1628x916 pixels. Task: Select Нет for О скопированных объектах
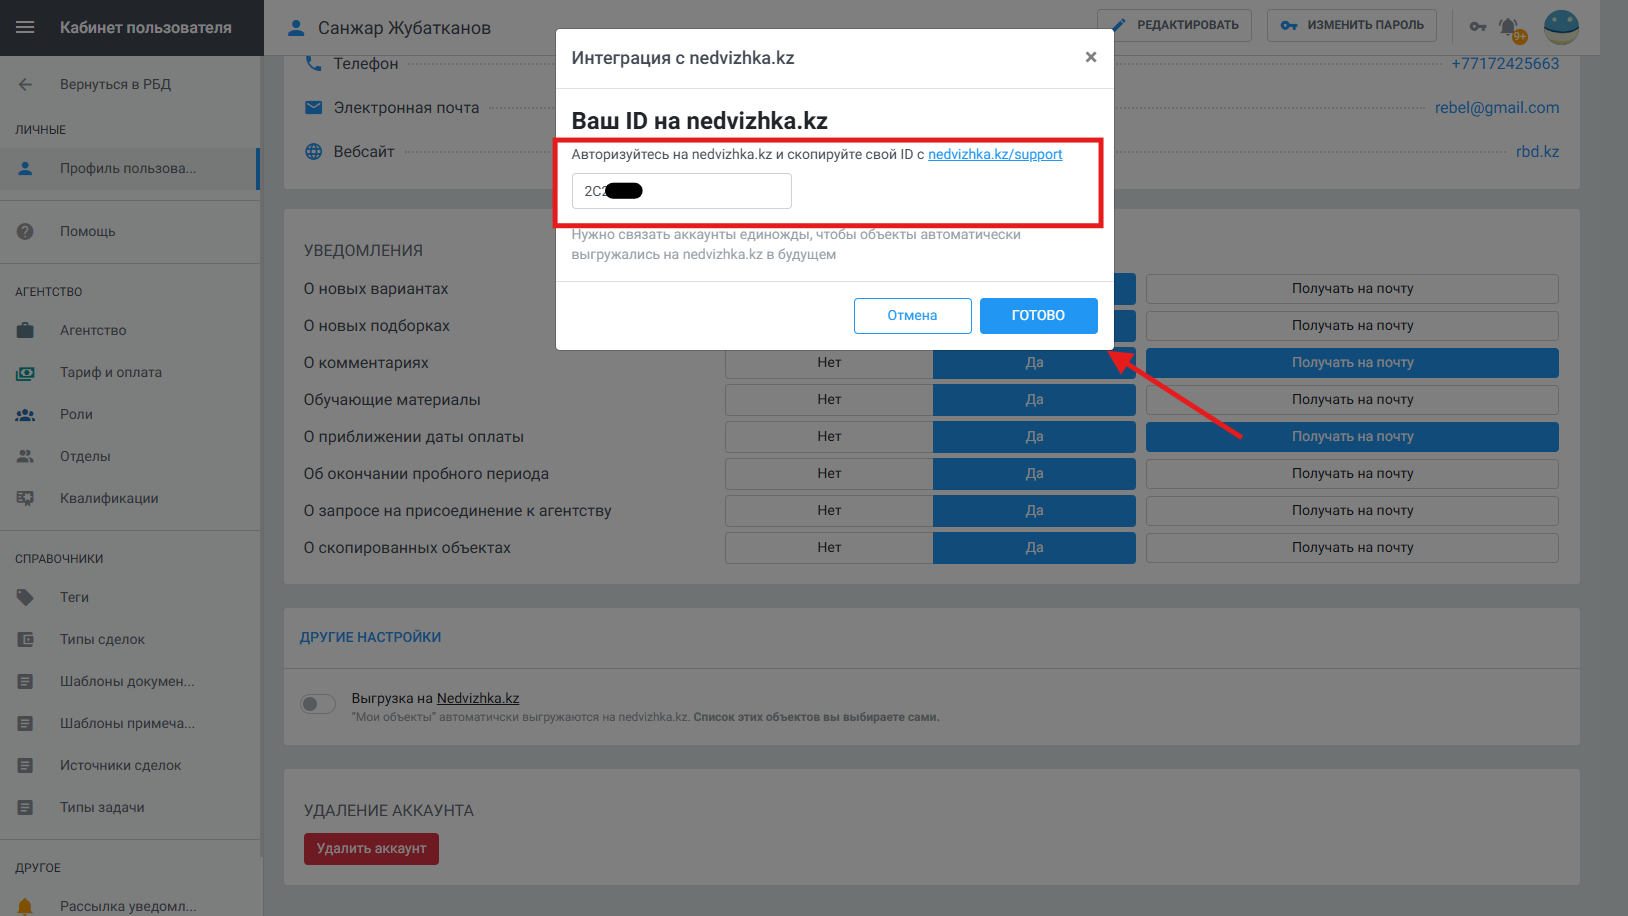tap(829, 548)
